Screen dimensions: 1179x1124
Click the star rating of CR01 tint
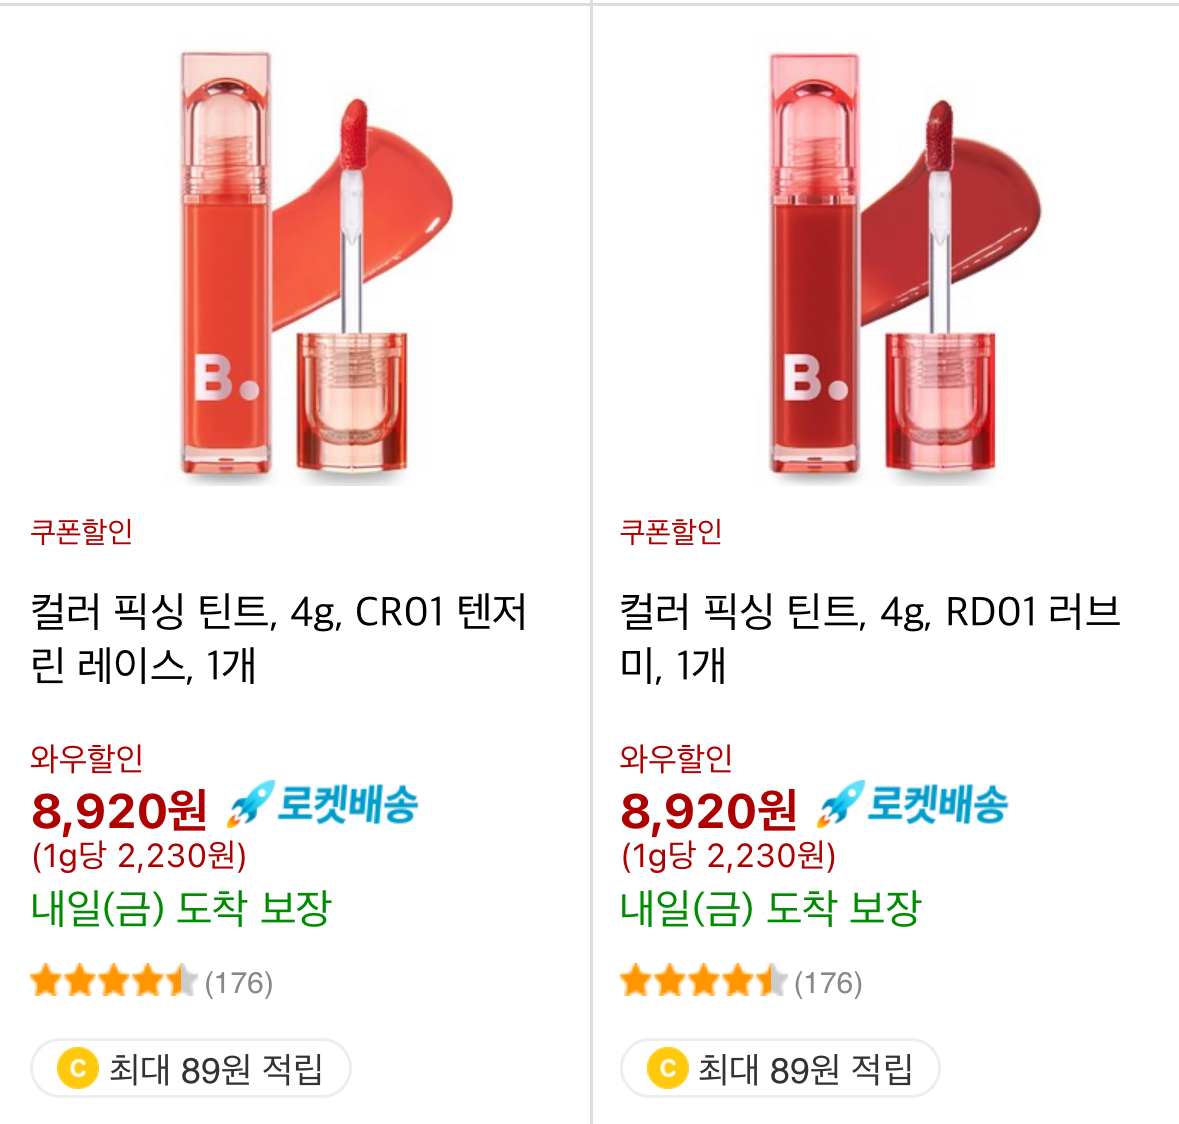[113, 982]
